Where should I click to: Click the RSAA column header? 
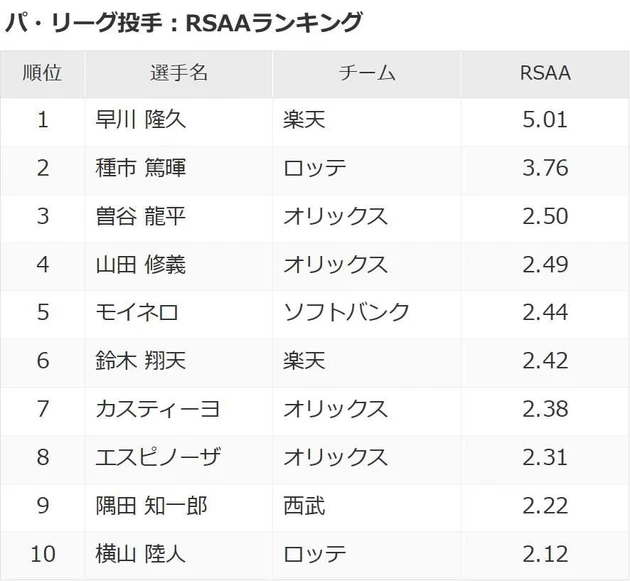545,73
